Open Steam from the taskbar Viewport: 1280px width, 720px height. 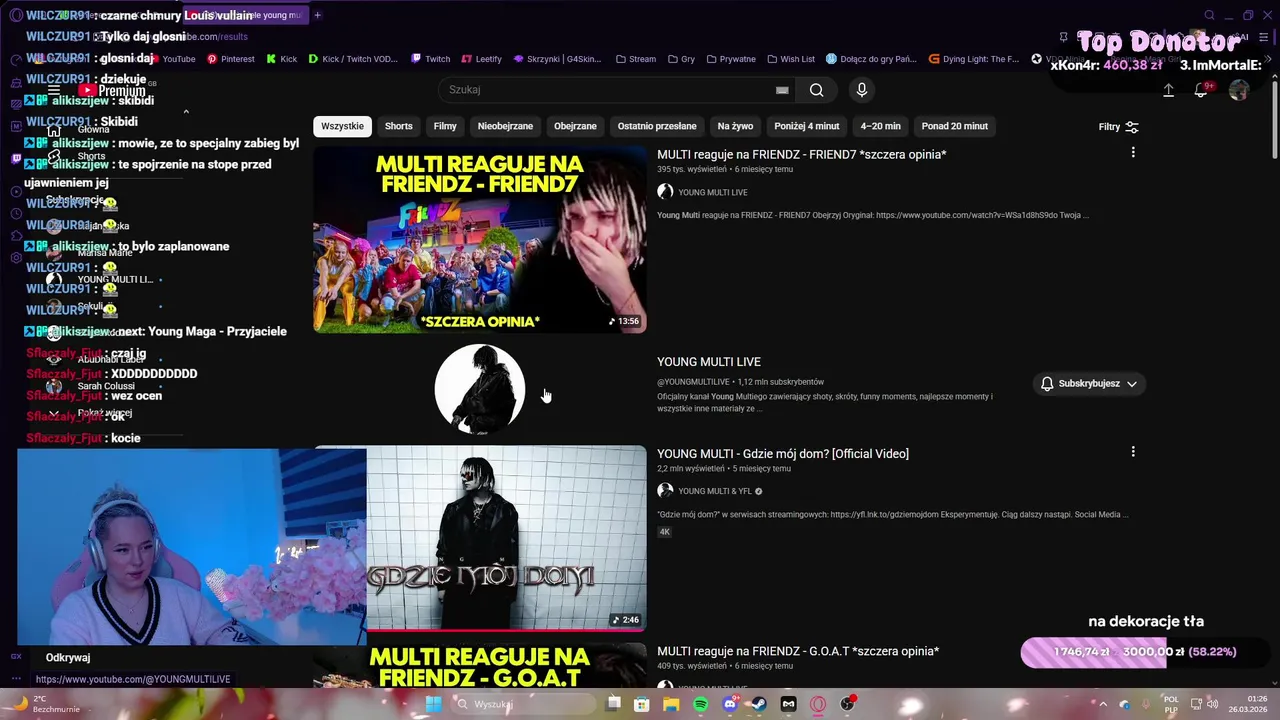click(759, 704)
